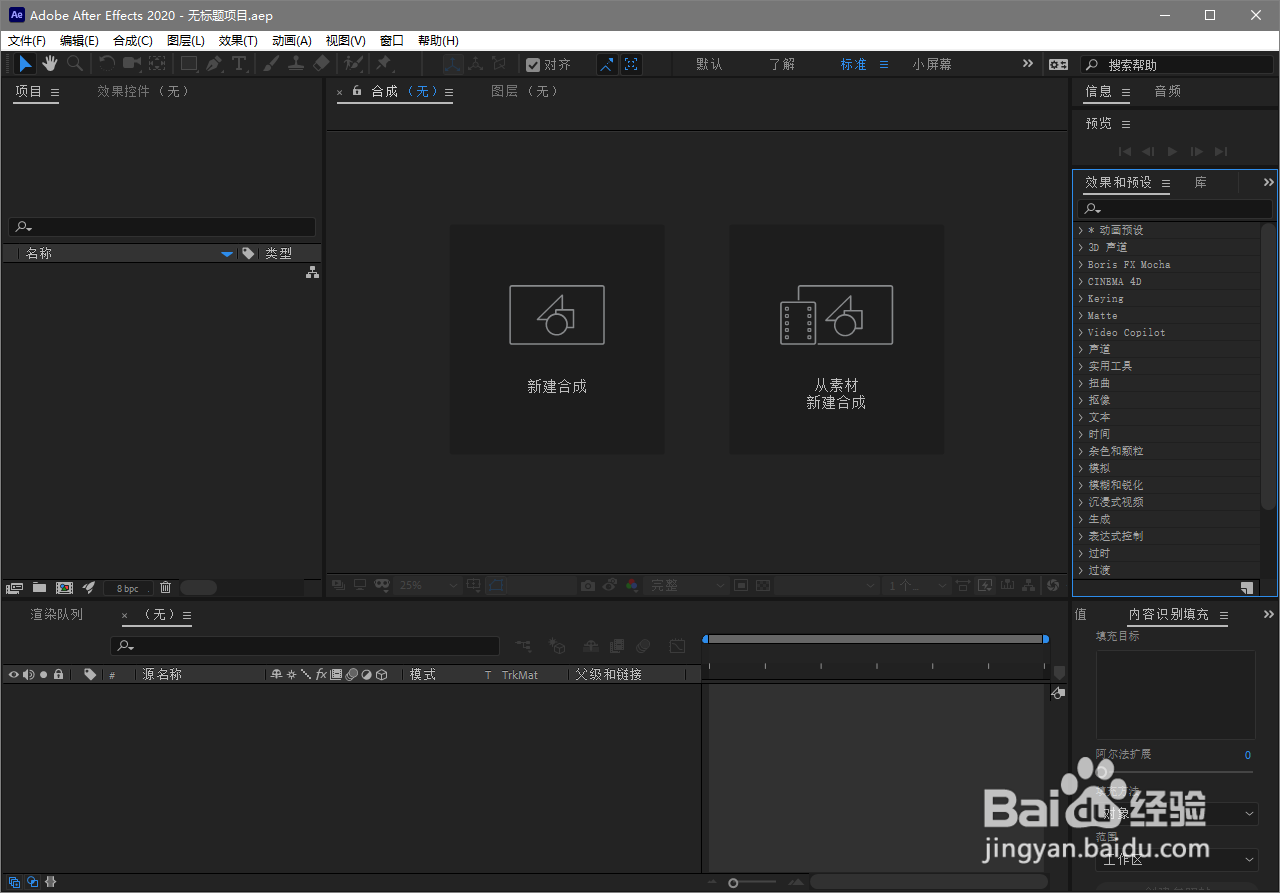The image size is (1280, 893).
Task: Switch to the 渲染队列 tab
Action: [57, 614]
